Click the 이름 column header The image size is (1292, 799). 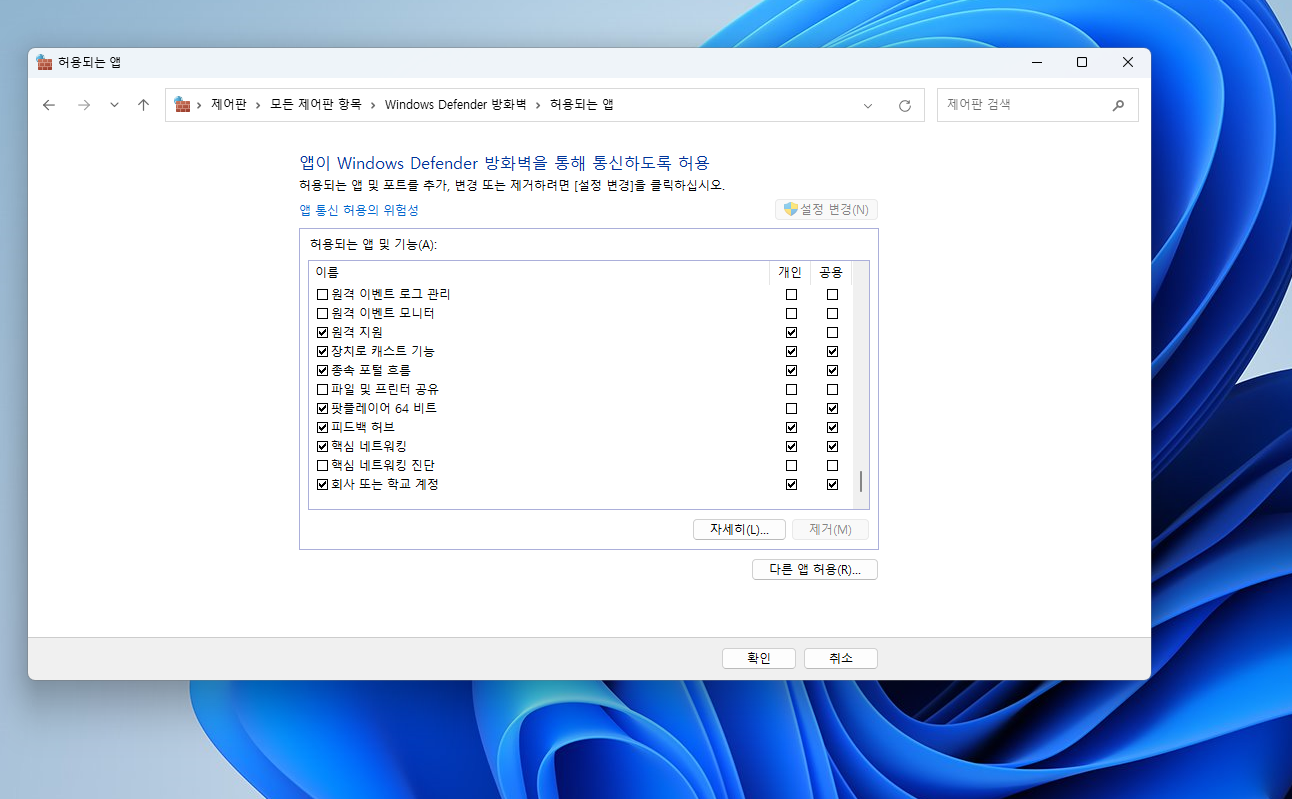coord(539,272)
